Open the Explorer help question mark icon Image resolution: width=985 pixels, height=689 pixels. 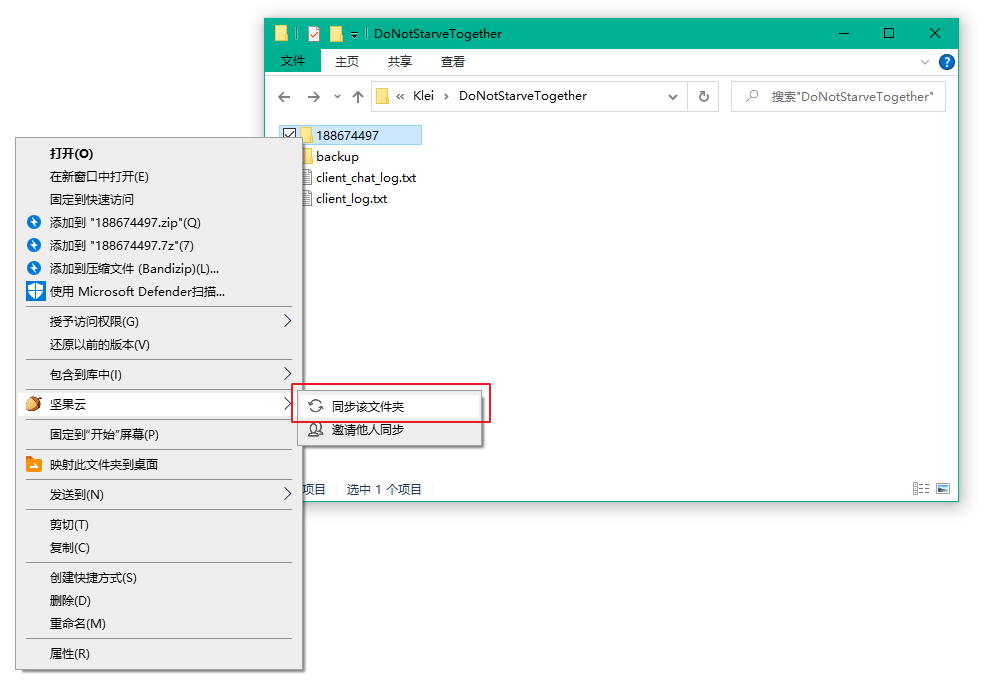click(x=946, y=62)
